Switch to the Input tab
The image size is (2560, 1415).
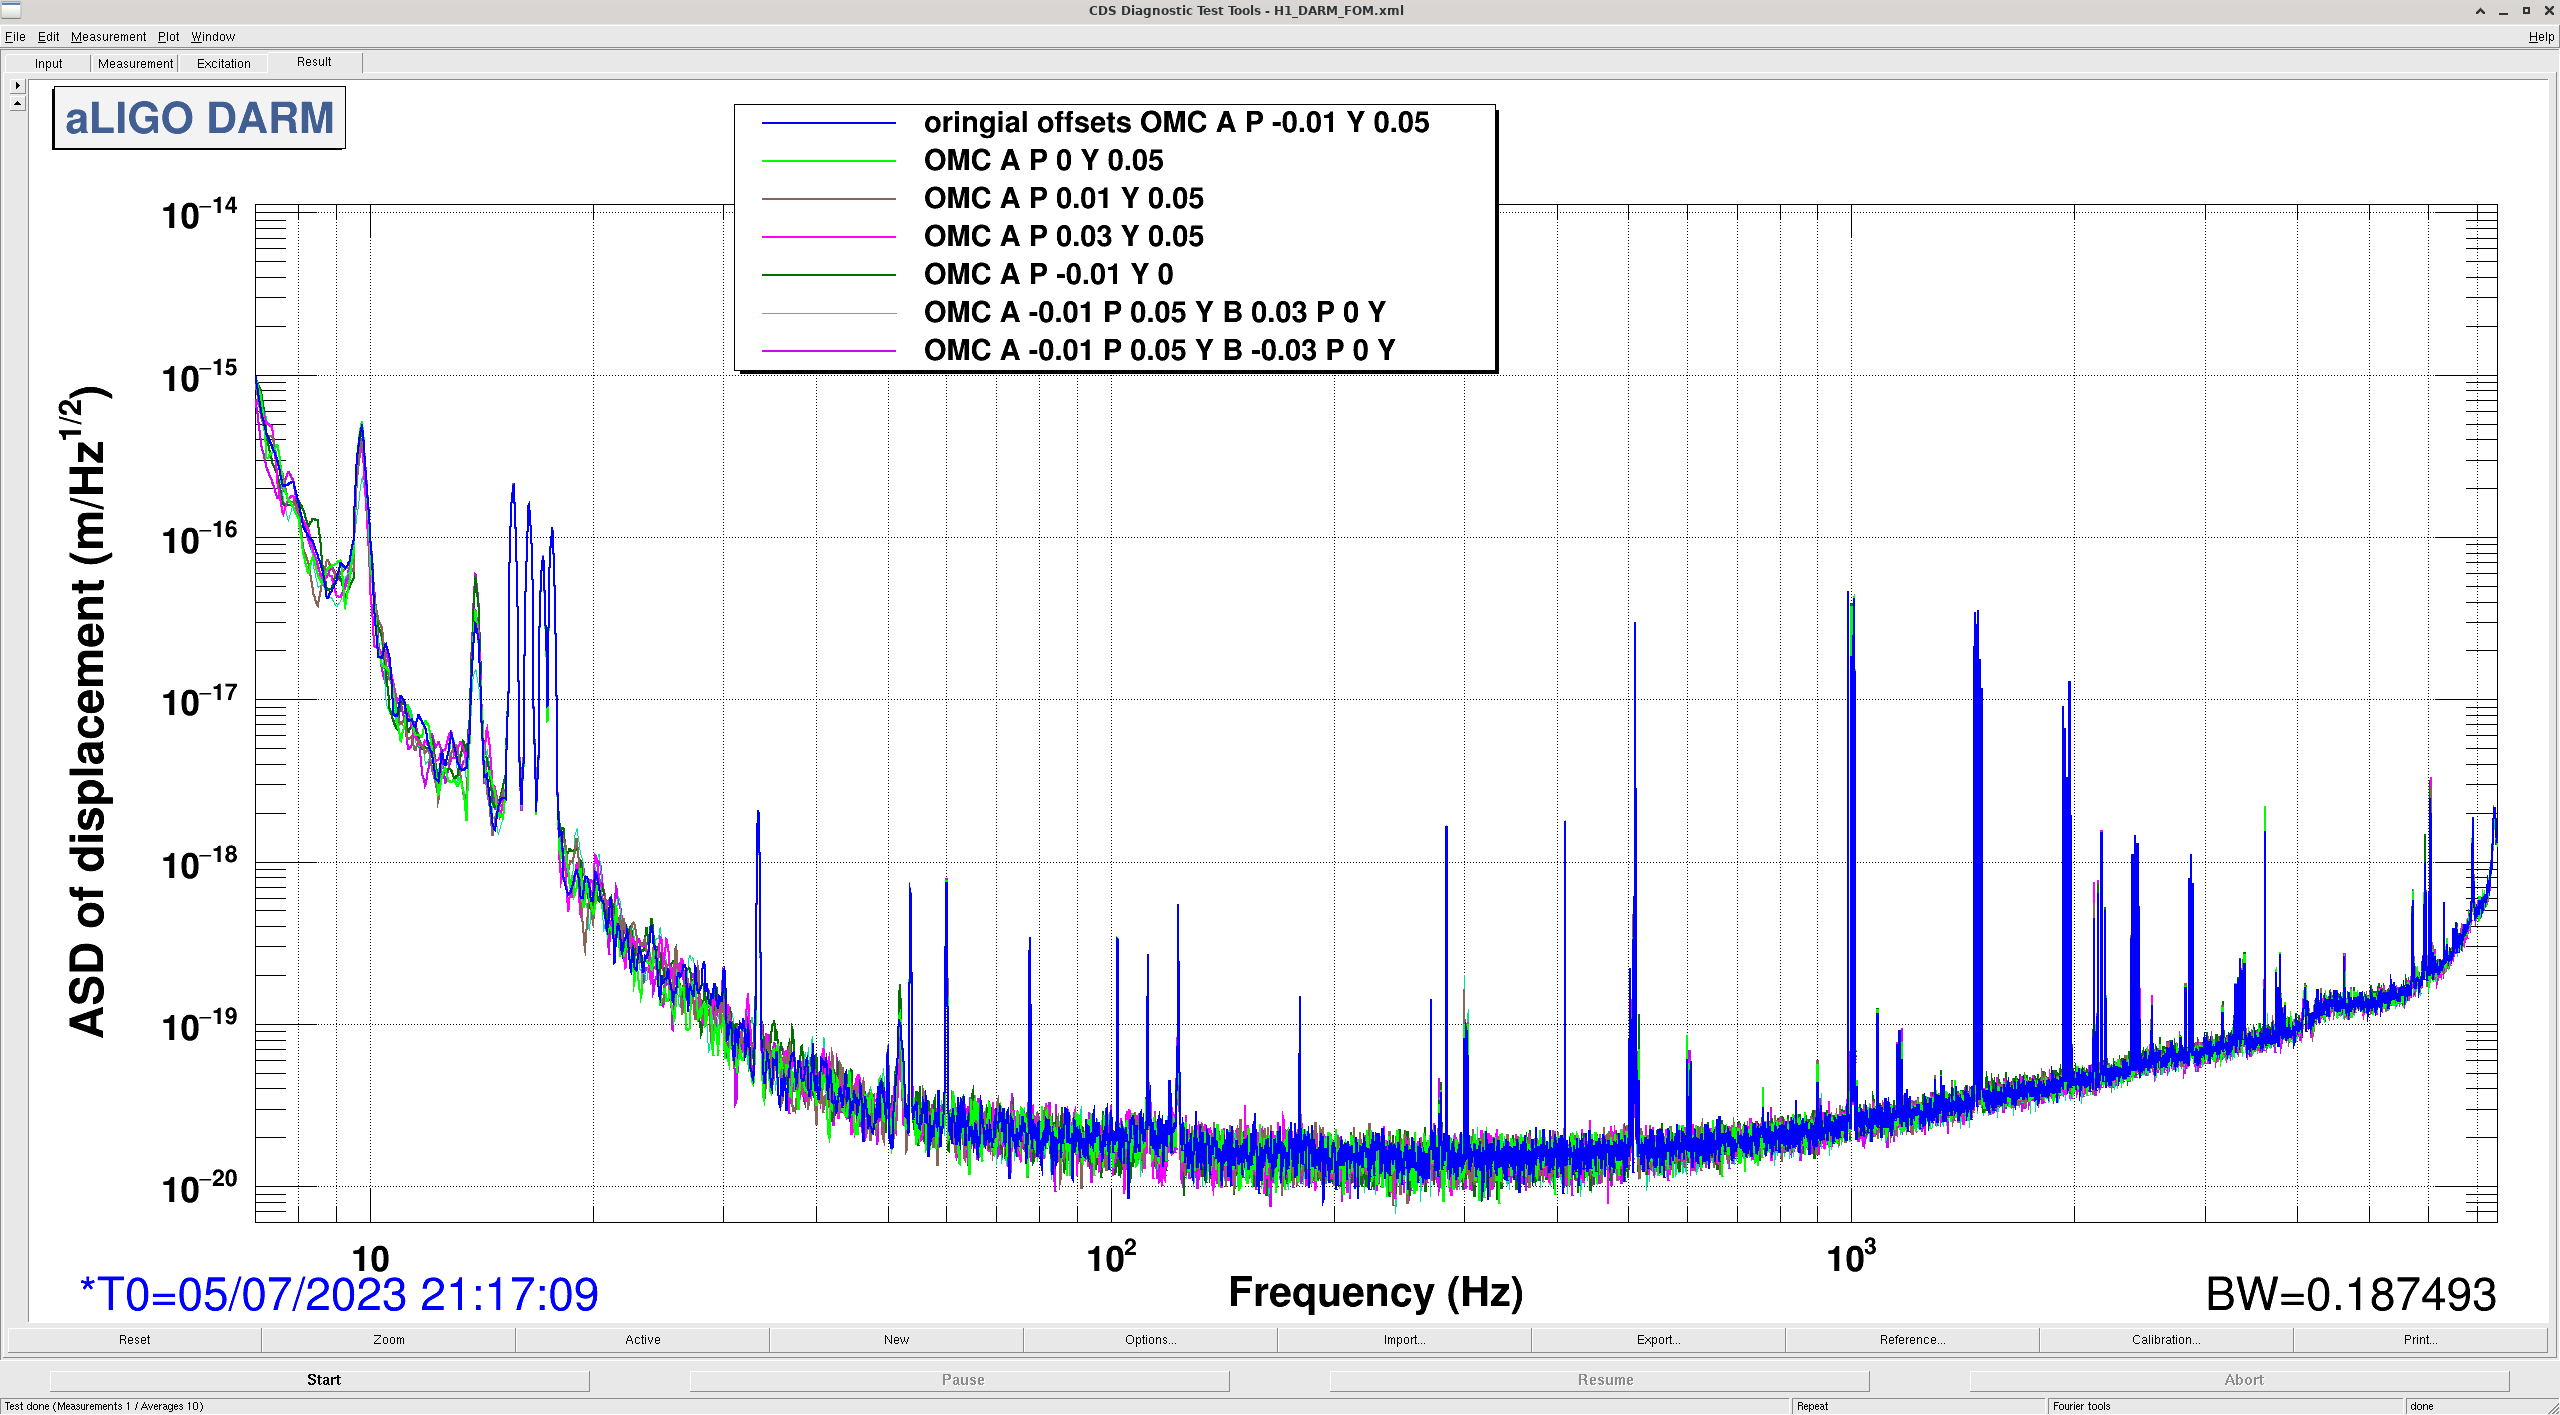[x=48, y=64]
